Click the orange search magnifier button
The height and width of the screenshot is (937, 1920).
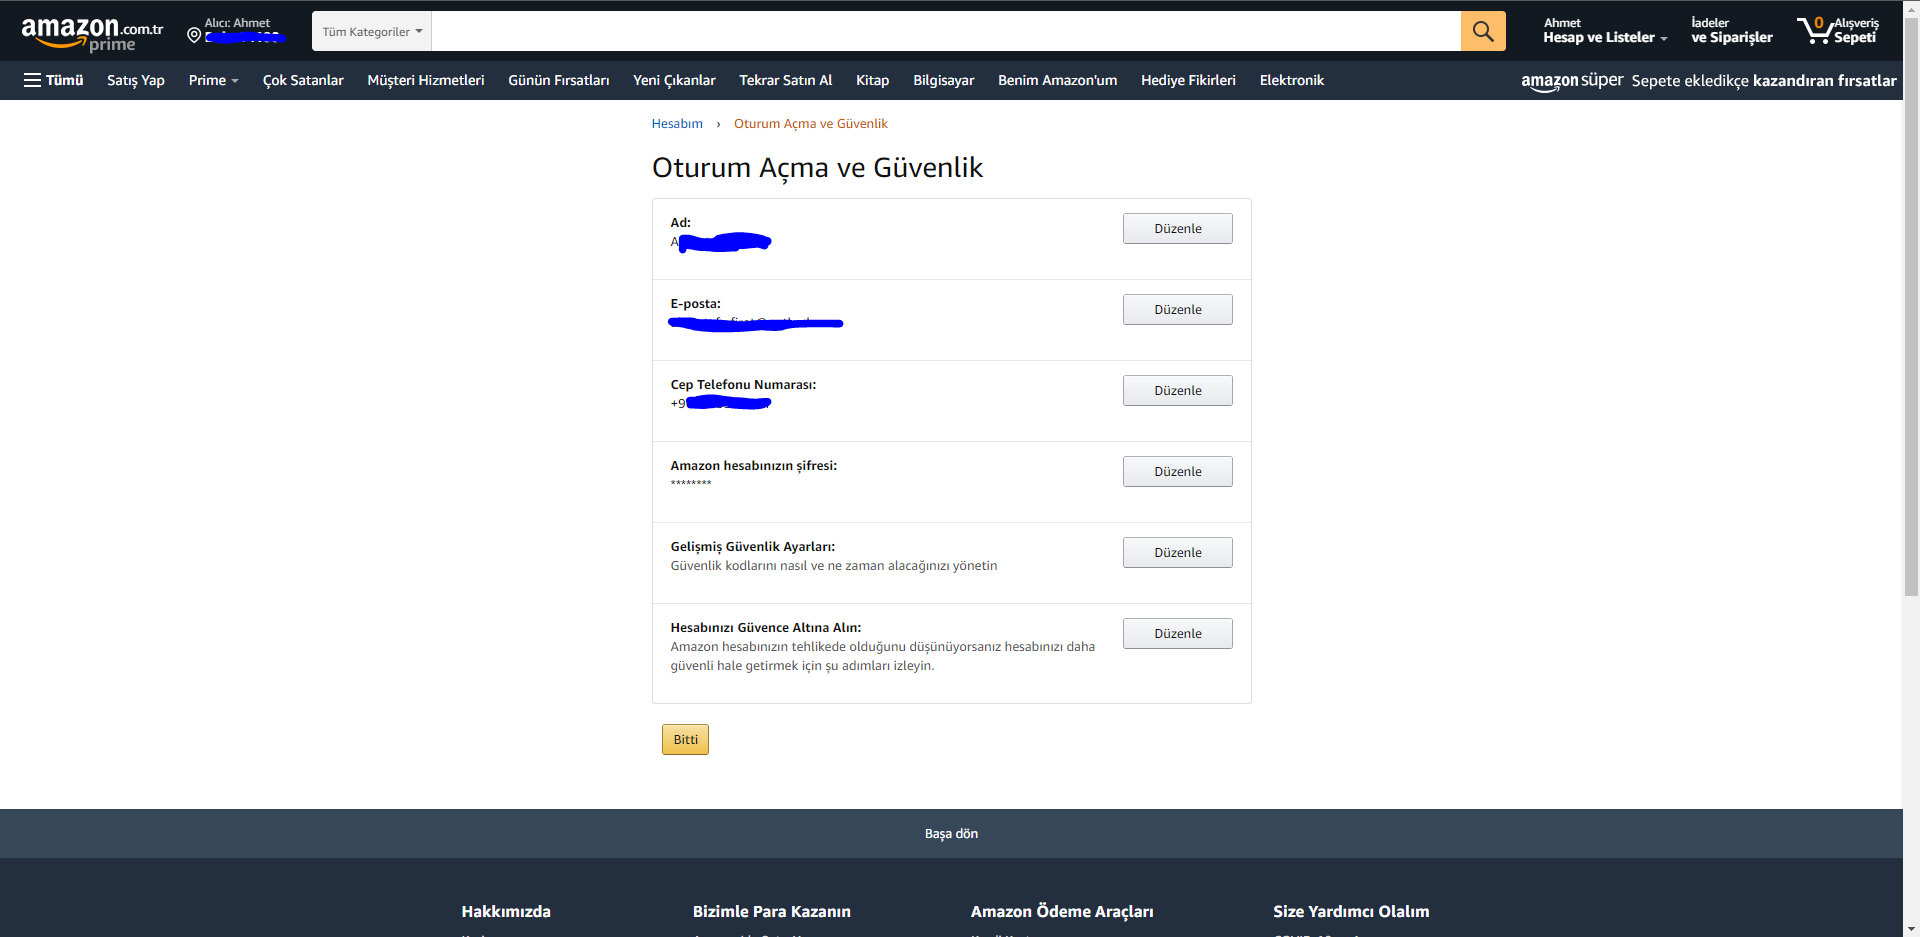click(x=1483, y=31)
